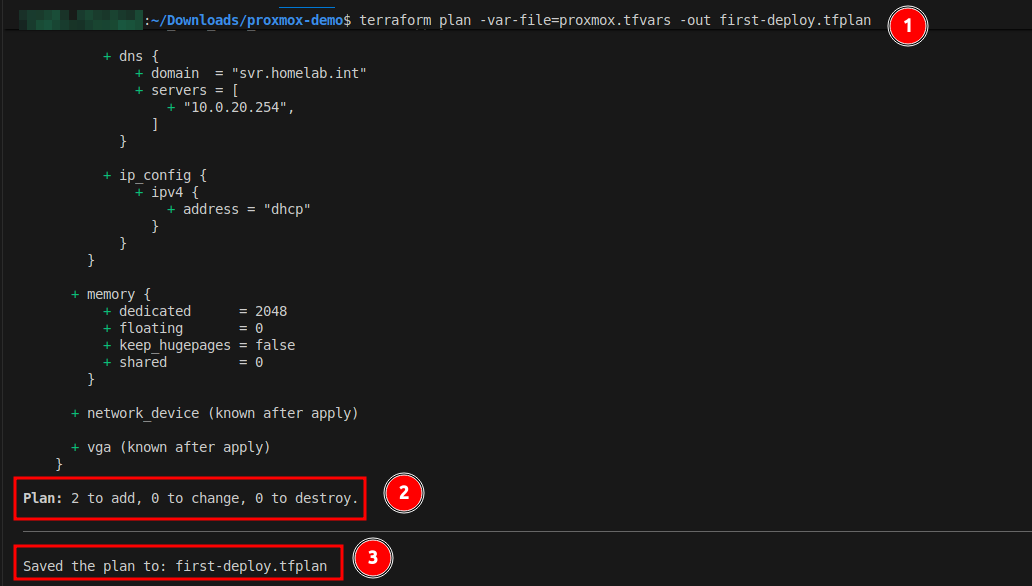
Task: Click the highlighted Plan summary box
Action: tap(190, 497)
